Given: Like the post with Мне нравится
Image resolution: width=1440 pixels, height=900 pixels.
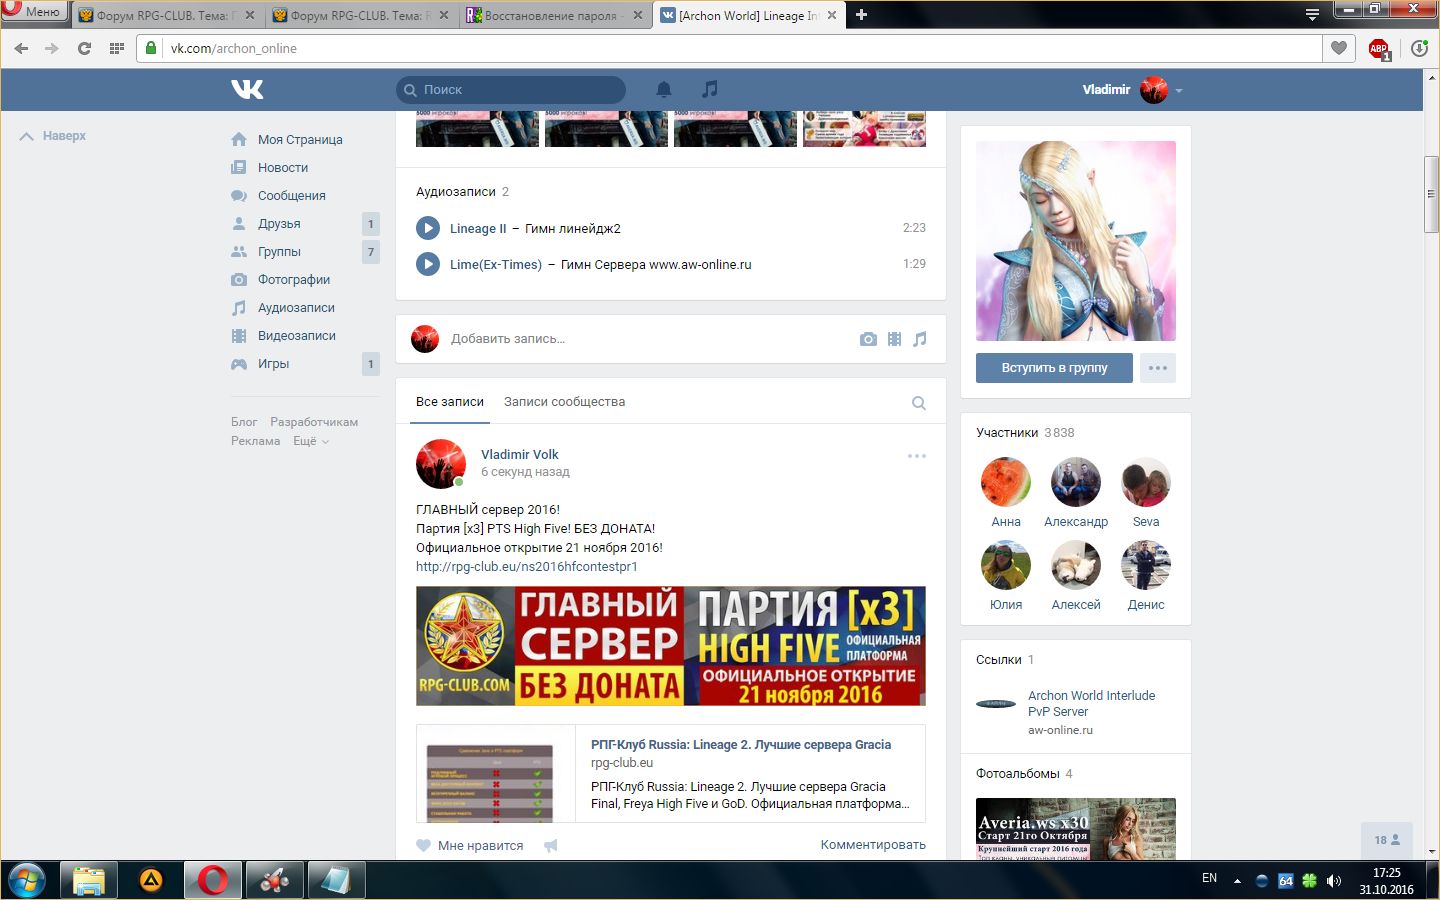Looking at the screenshot, I should (470, 846).
